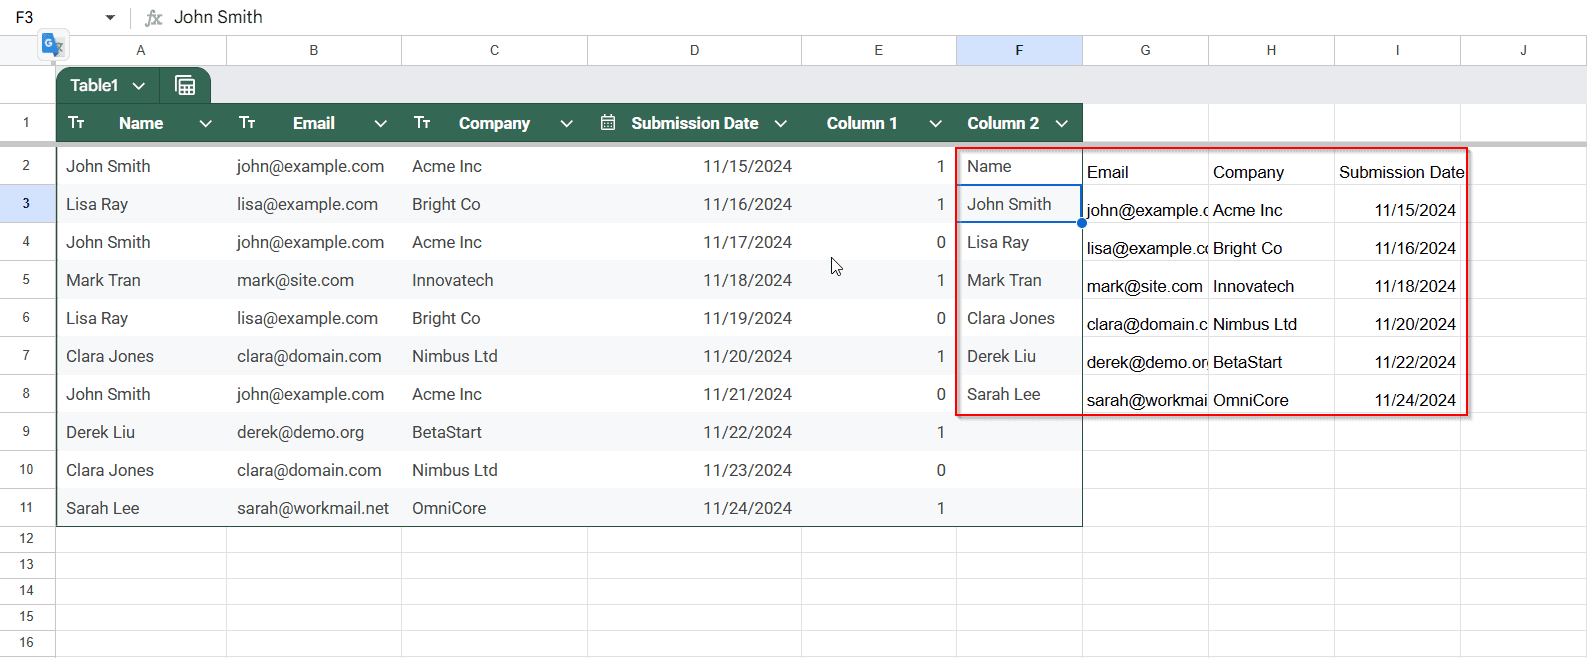
Task: Click the OmniCore cell in column C
Action: pyautogui.click(x=494, y=508)
